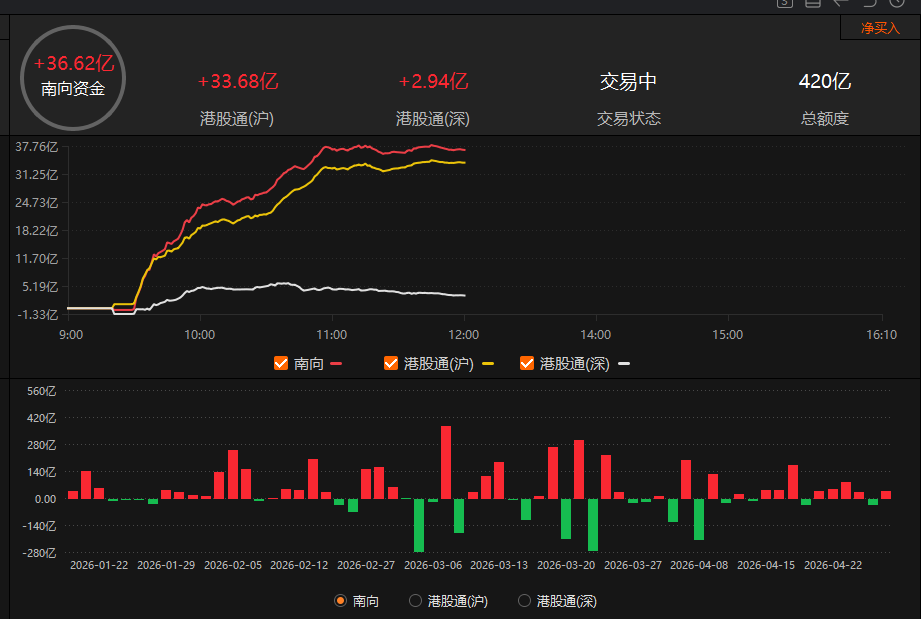Screen dimensions: 921x619
Task: Toggle the 港股通(深) line checkbox
Action: coord(527,364)
